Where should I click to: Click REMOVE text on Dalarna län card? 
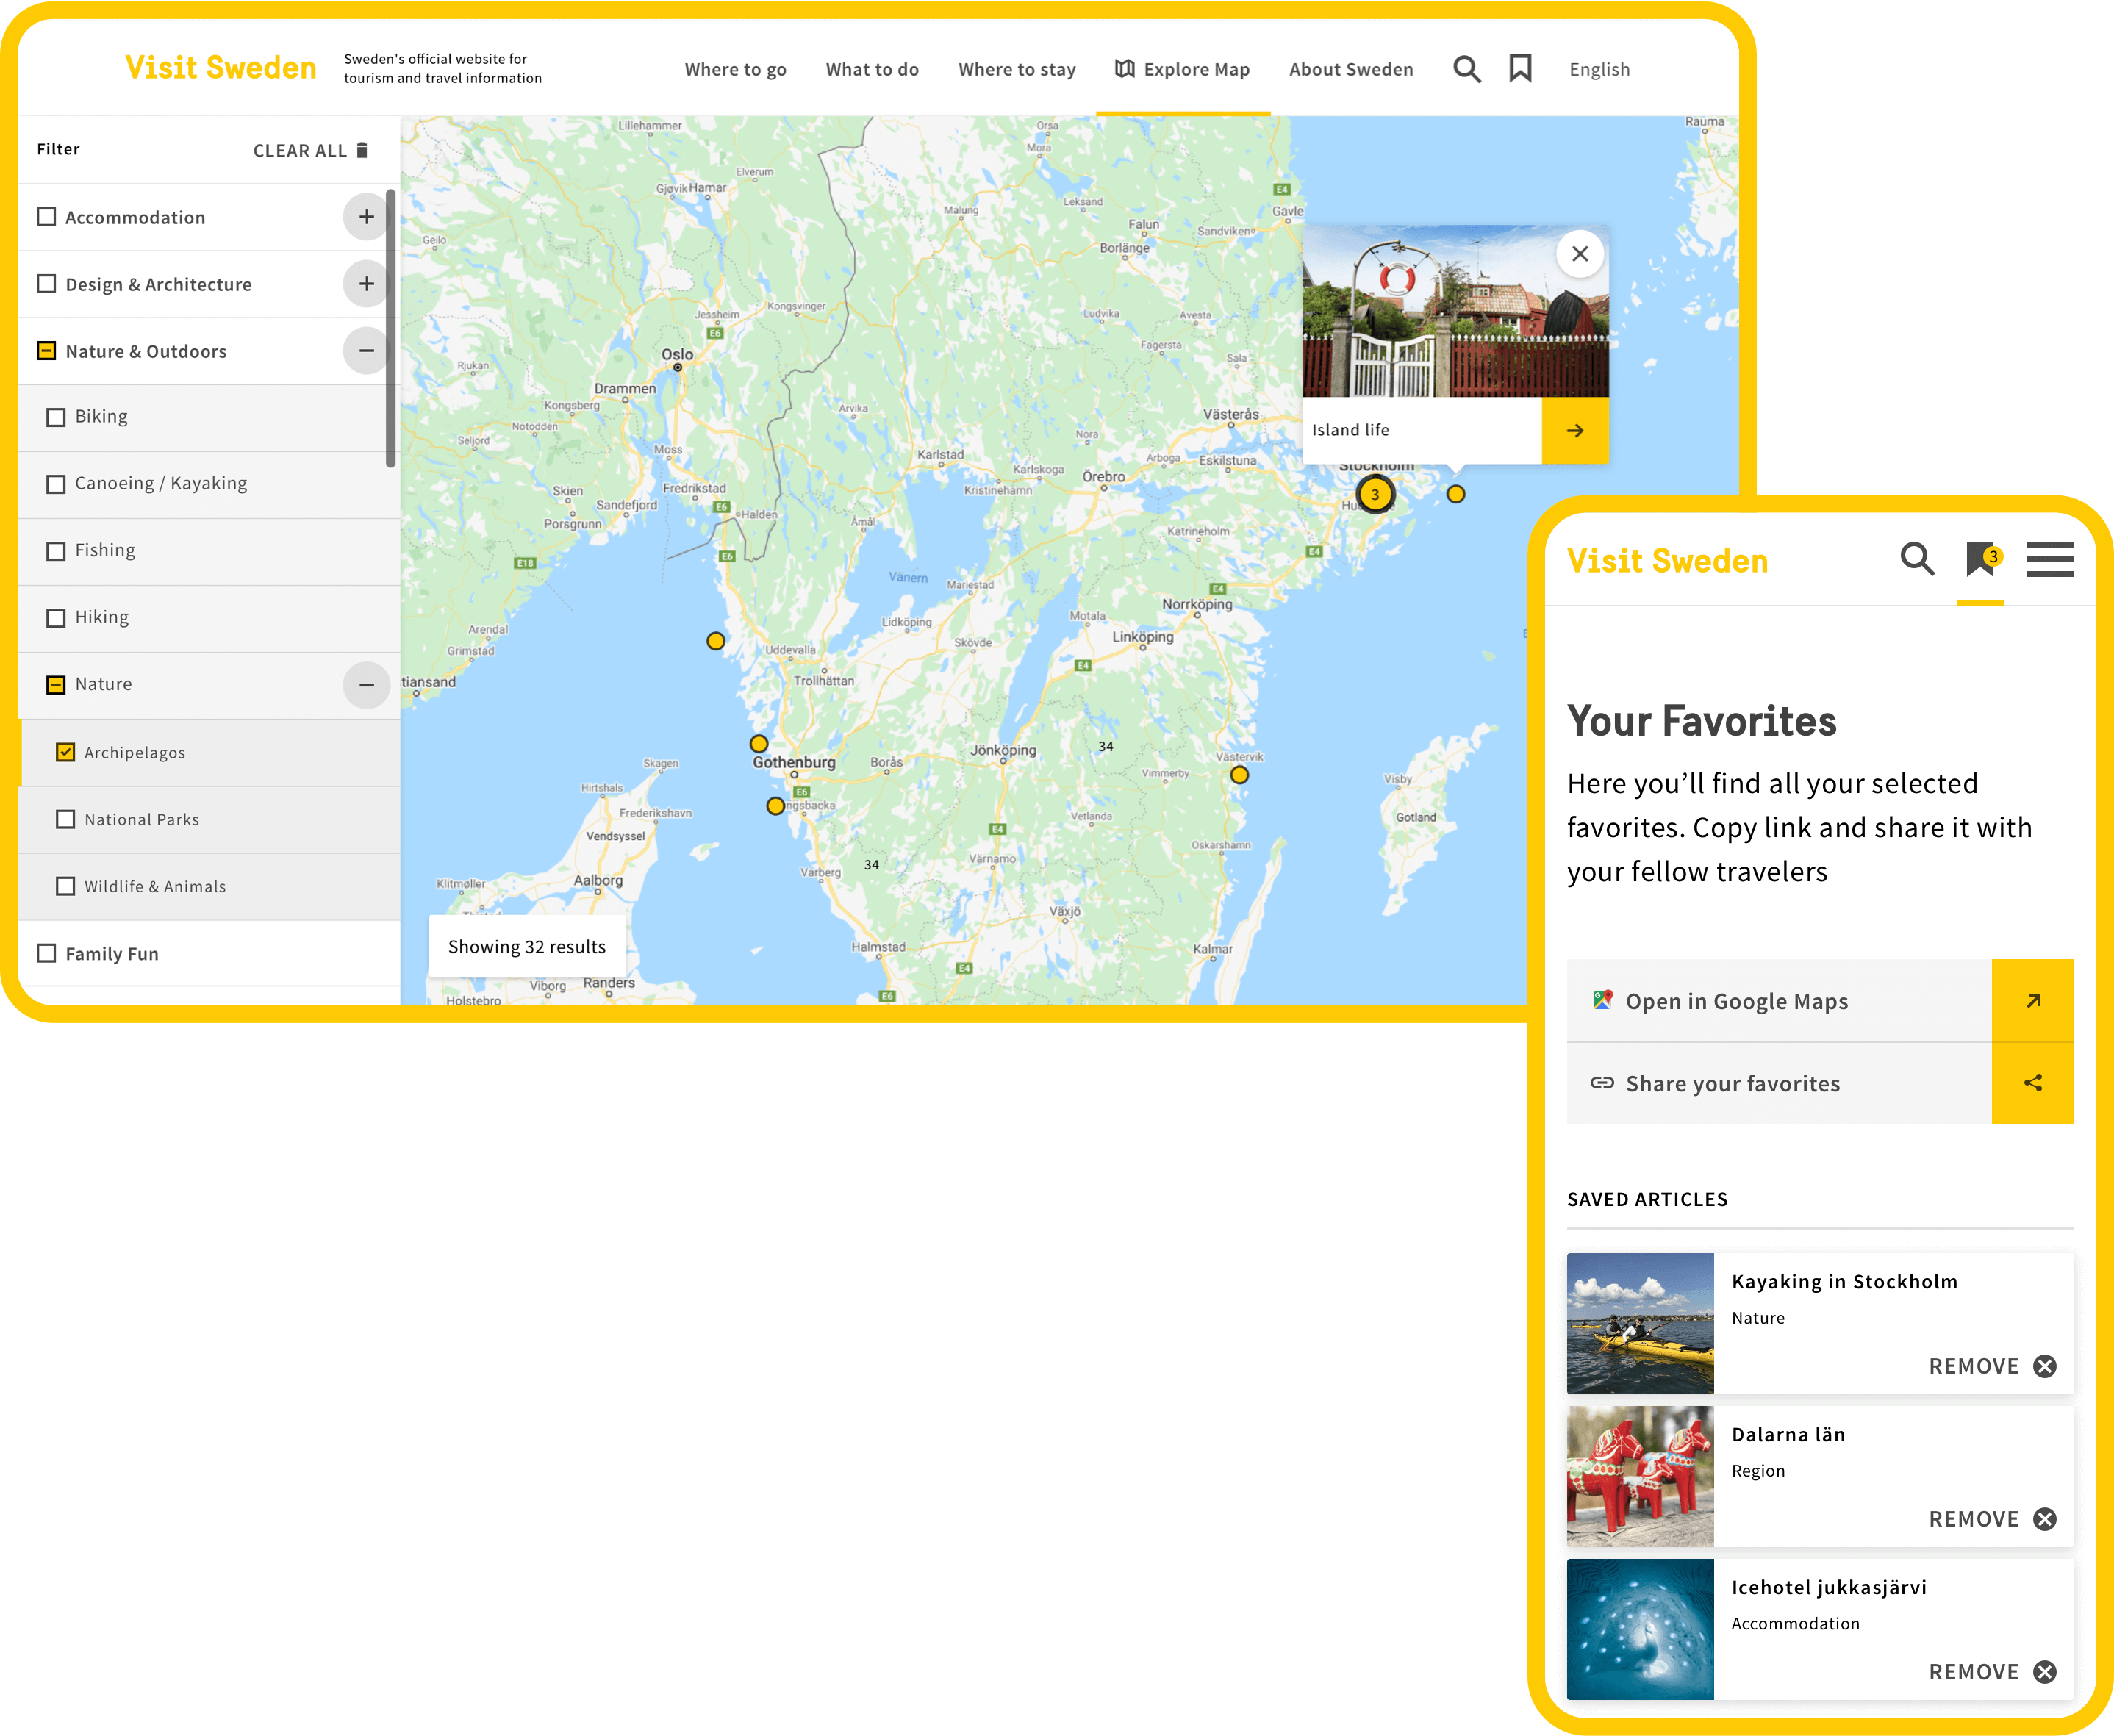click(x=1973, y=1519)
